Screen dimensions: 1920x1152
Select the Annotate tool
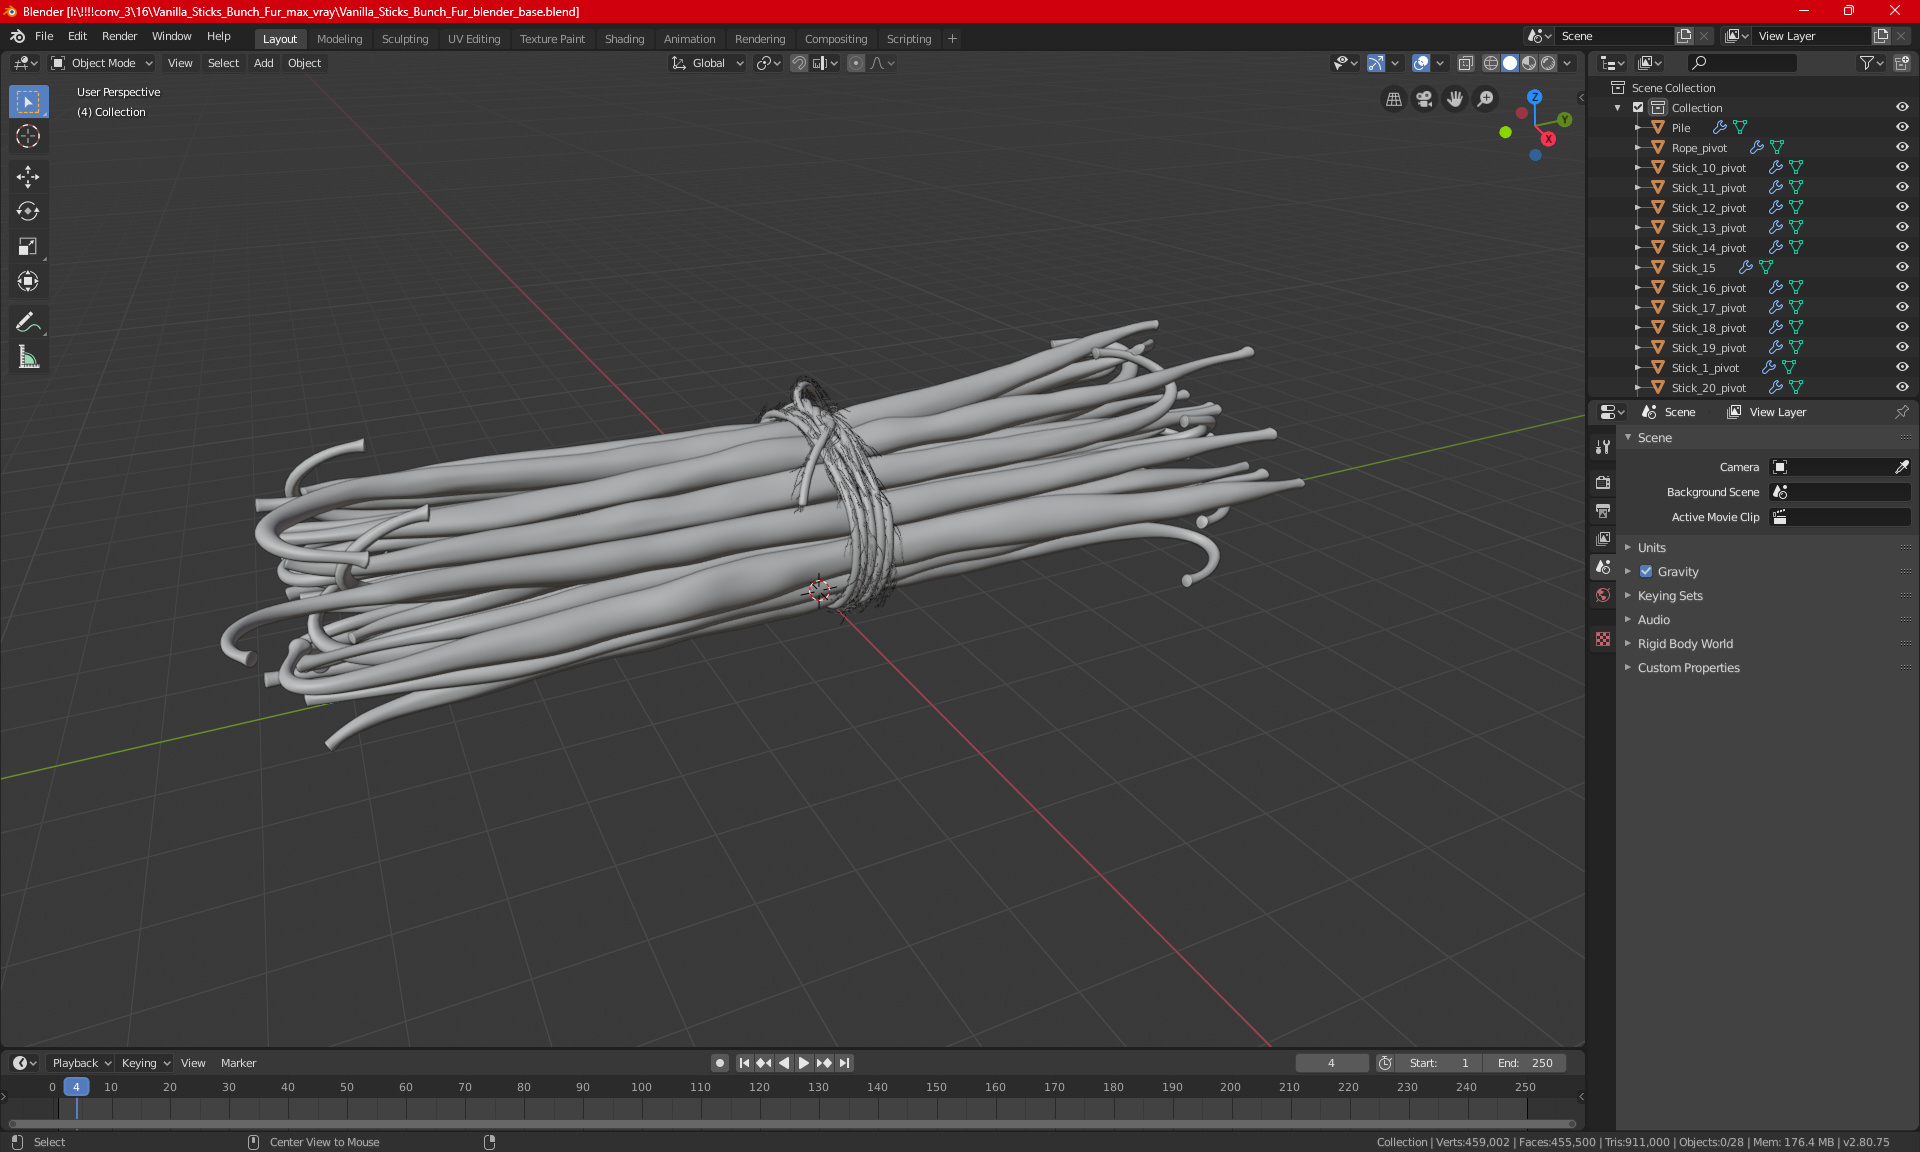click(x=28, y=322)
